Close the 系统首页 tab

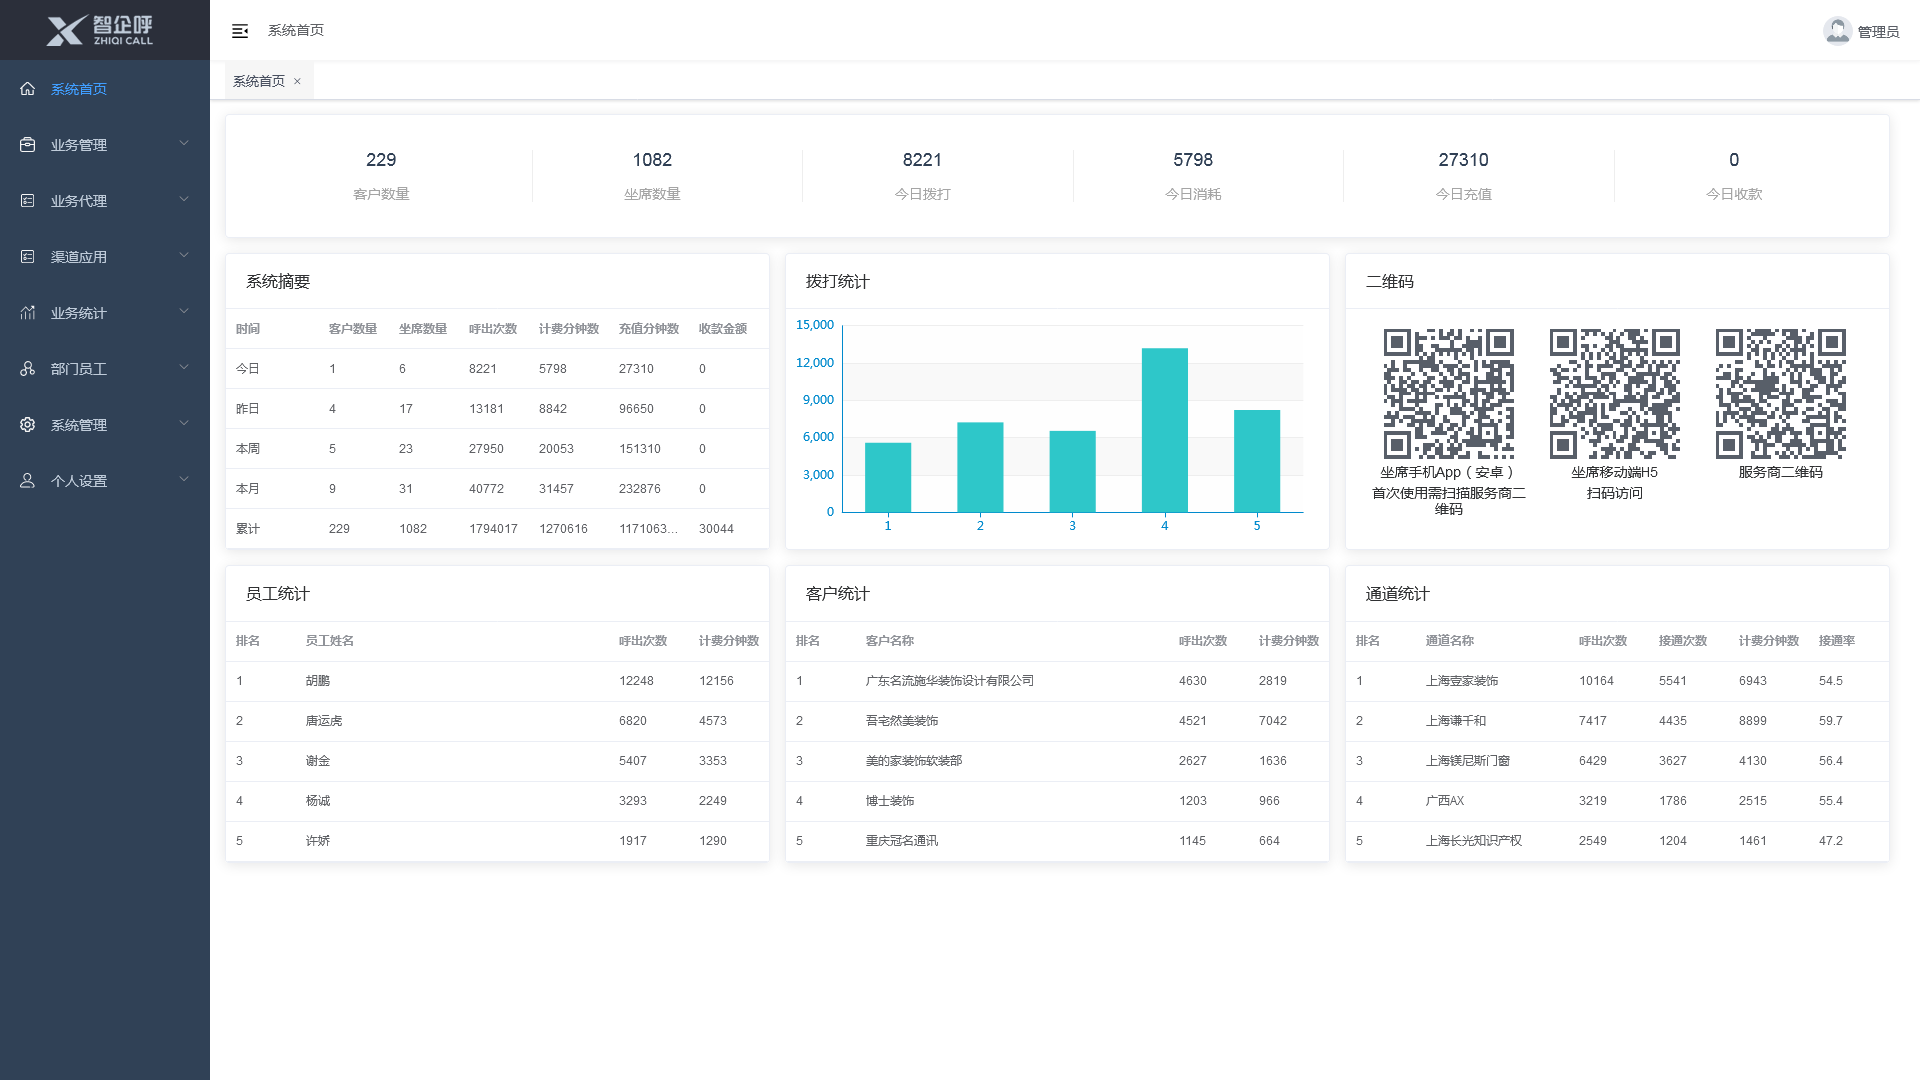click(x=297, y=82)
